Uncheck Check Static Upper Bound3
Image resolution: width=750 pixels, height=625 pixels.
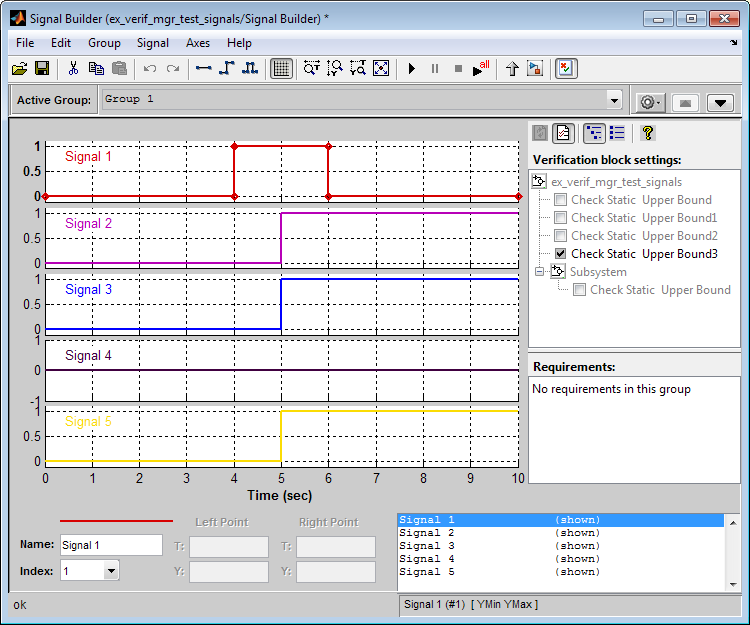(x=561, y=254)
